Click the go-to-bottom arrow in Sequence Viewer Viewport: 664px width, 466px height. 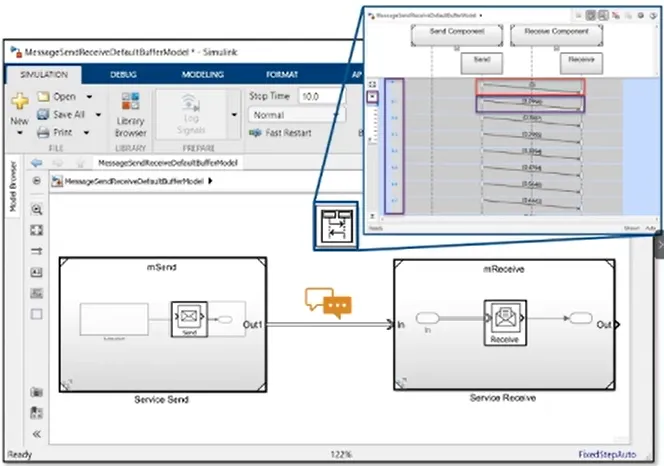pyautogui.click(x=372, y=216)
